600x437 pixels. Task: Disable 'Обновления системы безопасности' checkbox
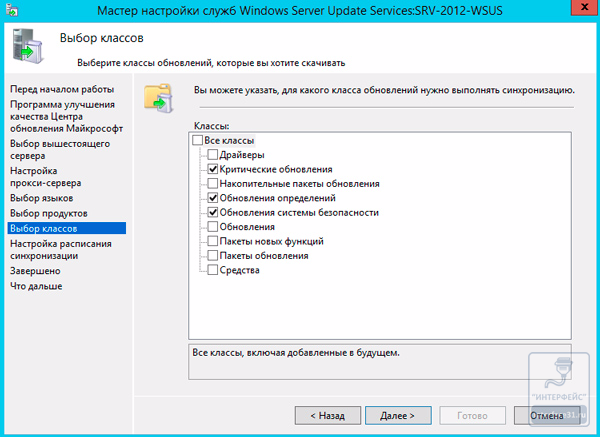click(212, 213)
